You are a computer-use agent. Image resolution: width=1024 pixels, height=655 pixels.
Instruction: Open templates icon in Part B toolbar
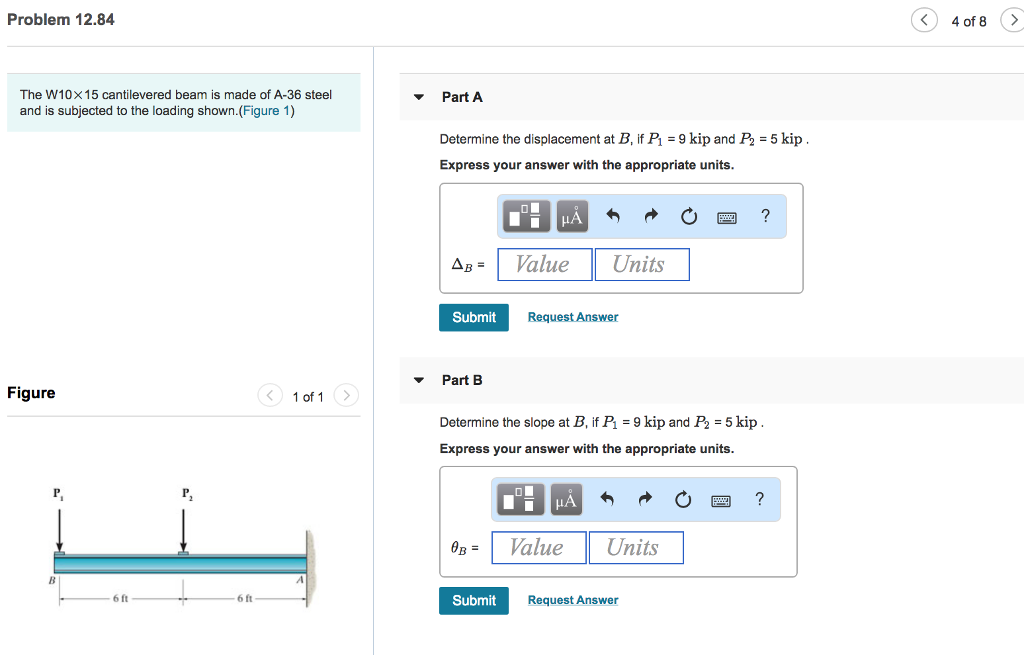[x=520, y=500]
